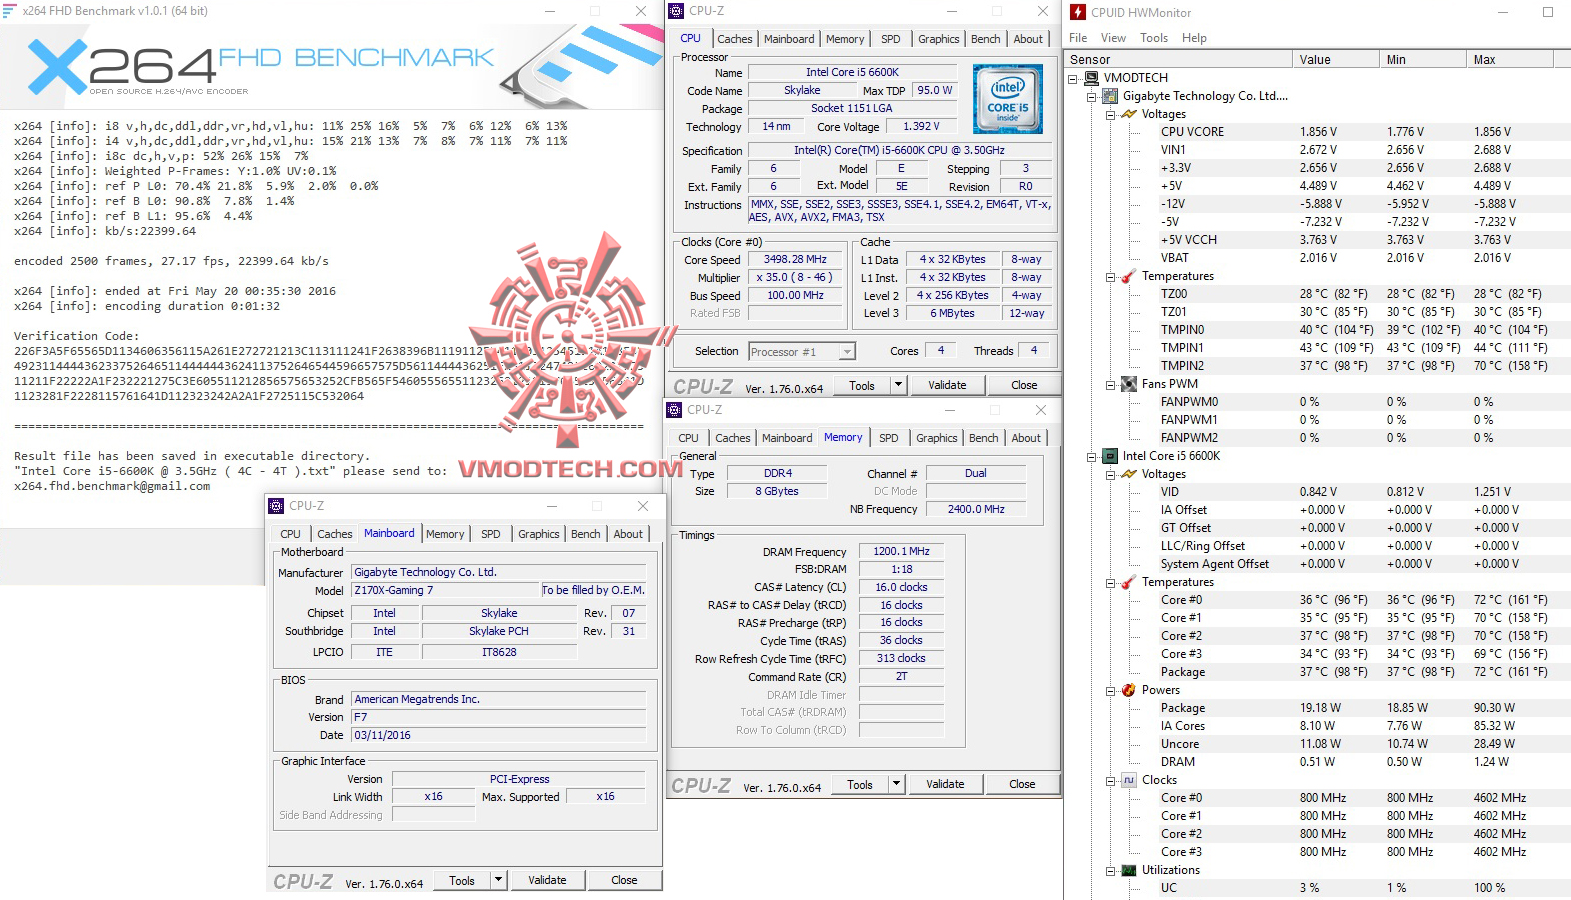Open Graphics tab in CPU-Z Mainboard window
Viewport: 1571px width, 900px height.
[x=538, y=534]
